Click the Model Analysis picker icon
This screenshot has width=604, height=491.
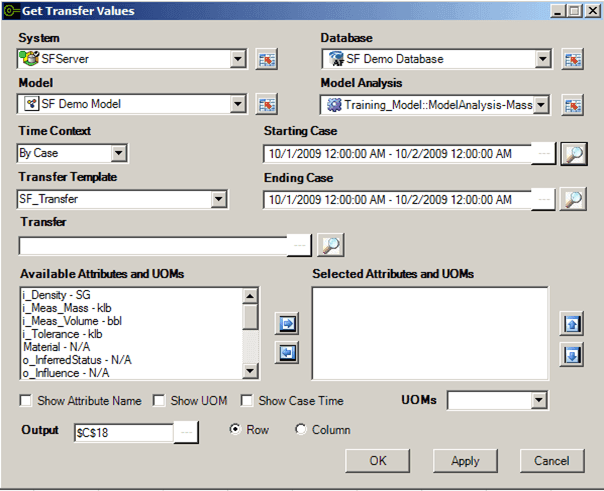tap(572, 105)
